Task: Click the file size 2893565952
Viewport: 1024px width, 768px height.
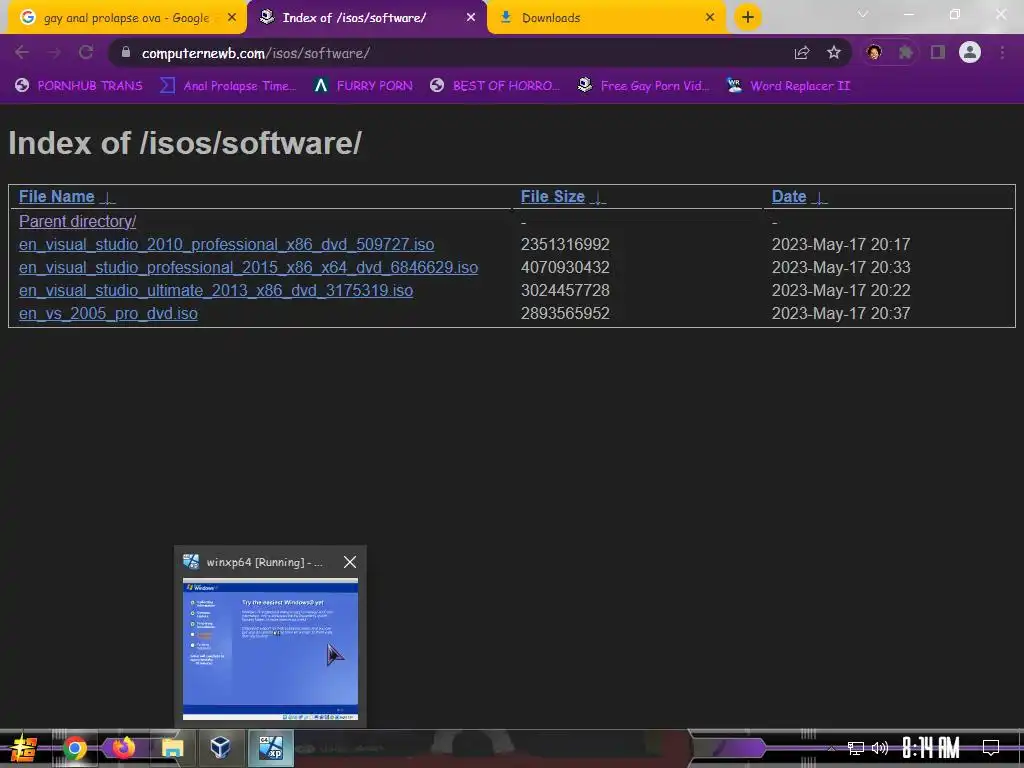Action: tap(565, 313)
